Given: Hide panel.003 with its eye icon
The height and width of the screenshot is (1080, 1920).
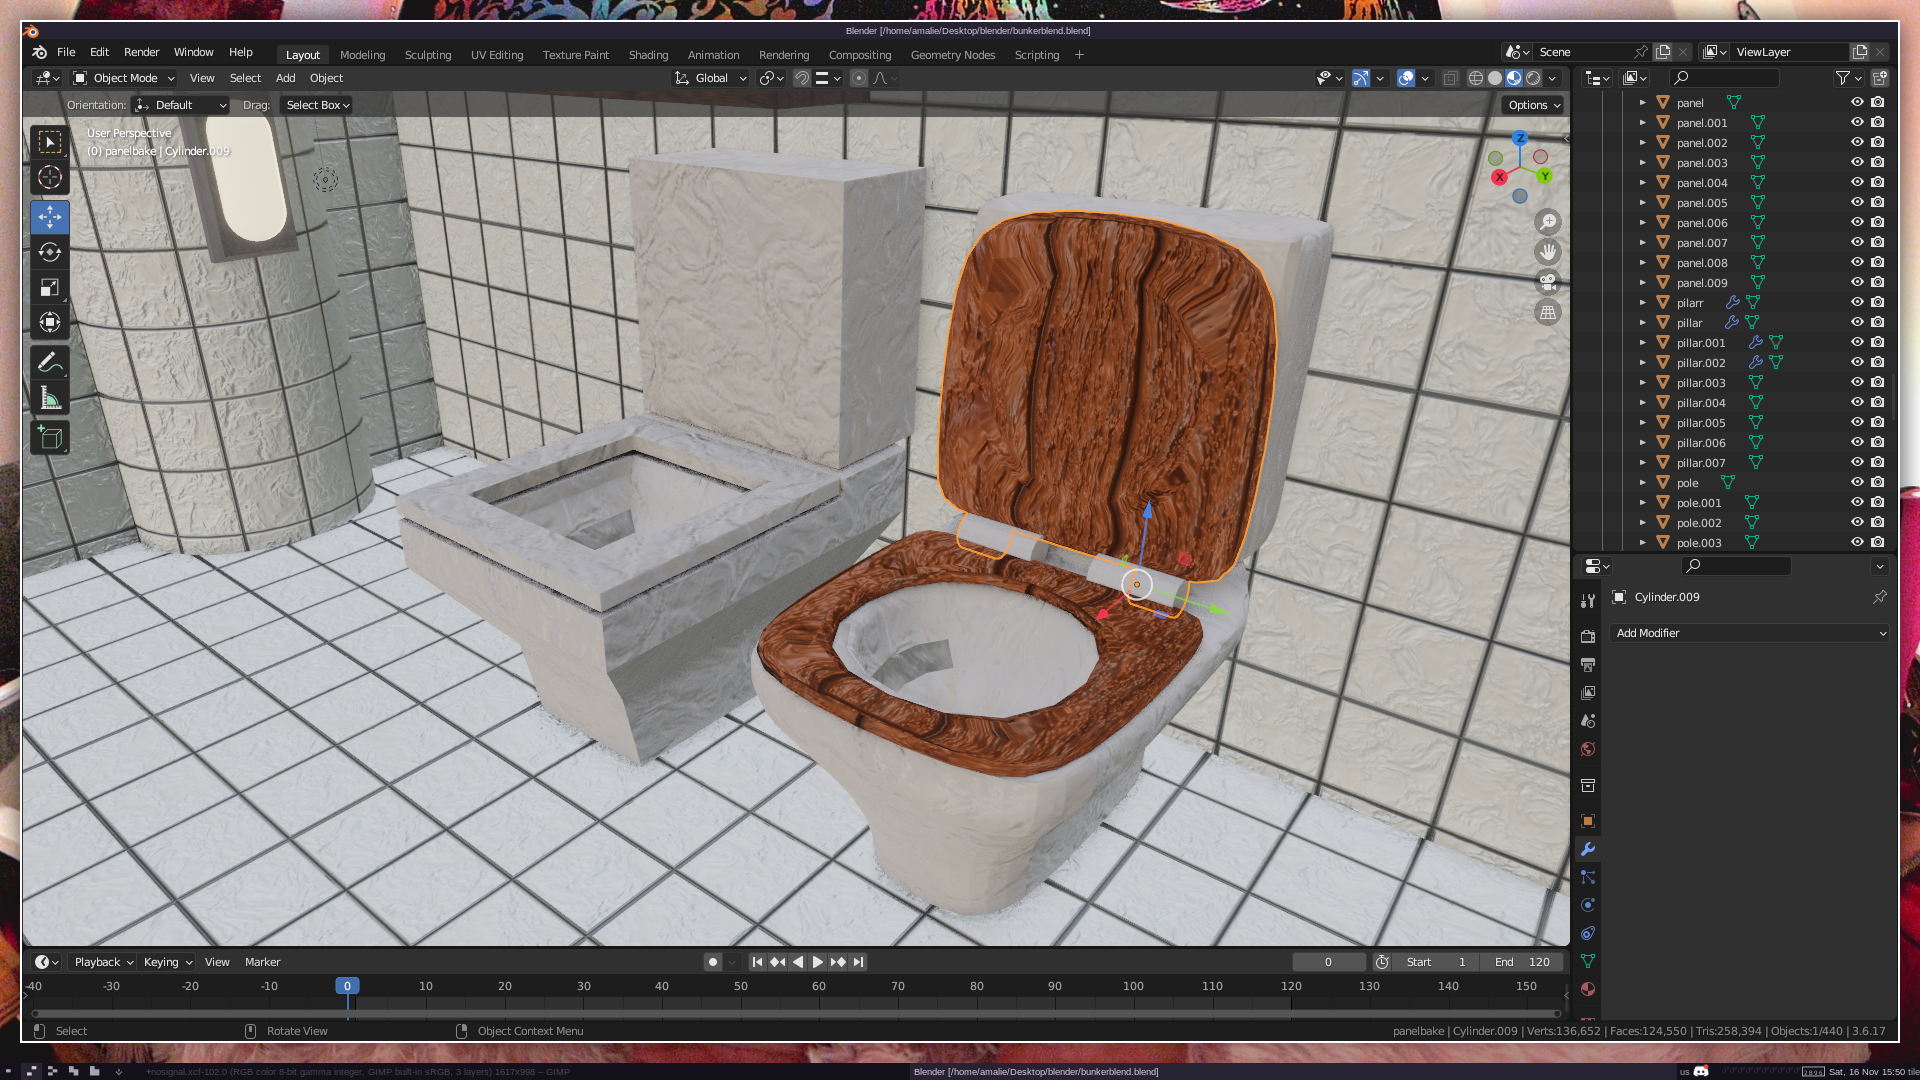Looking at the screenshot, I should coord(1857,162).
